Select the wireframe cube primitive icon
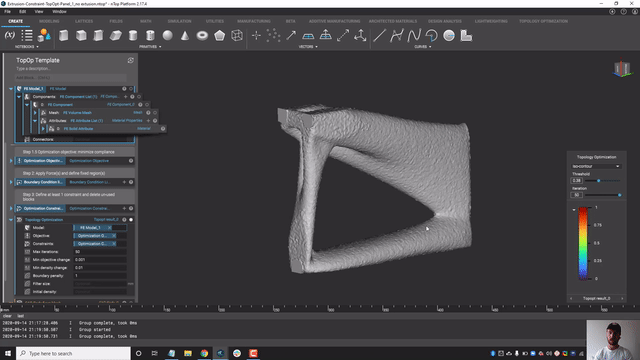This screenshot has width=640, height=360. pos(237,36)
